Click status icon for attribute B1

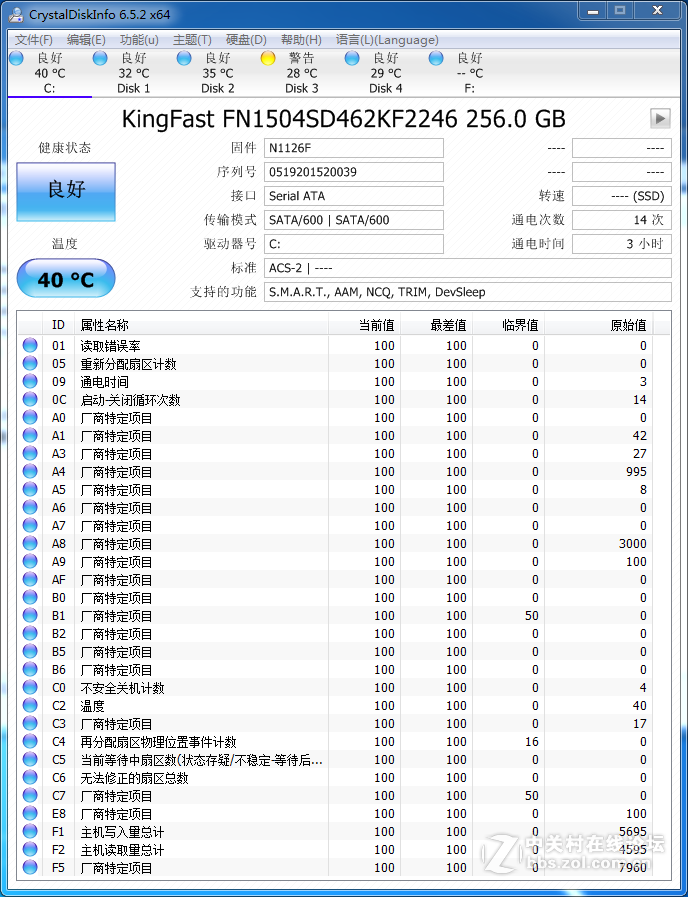pos(30,616)
